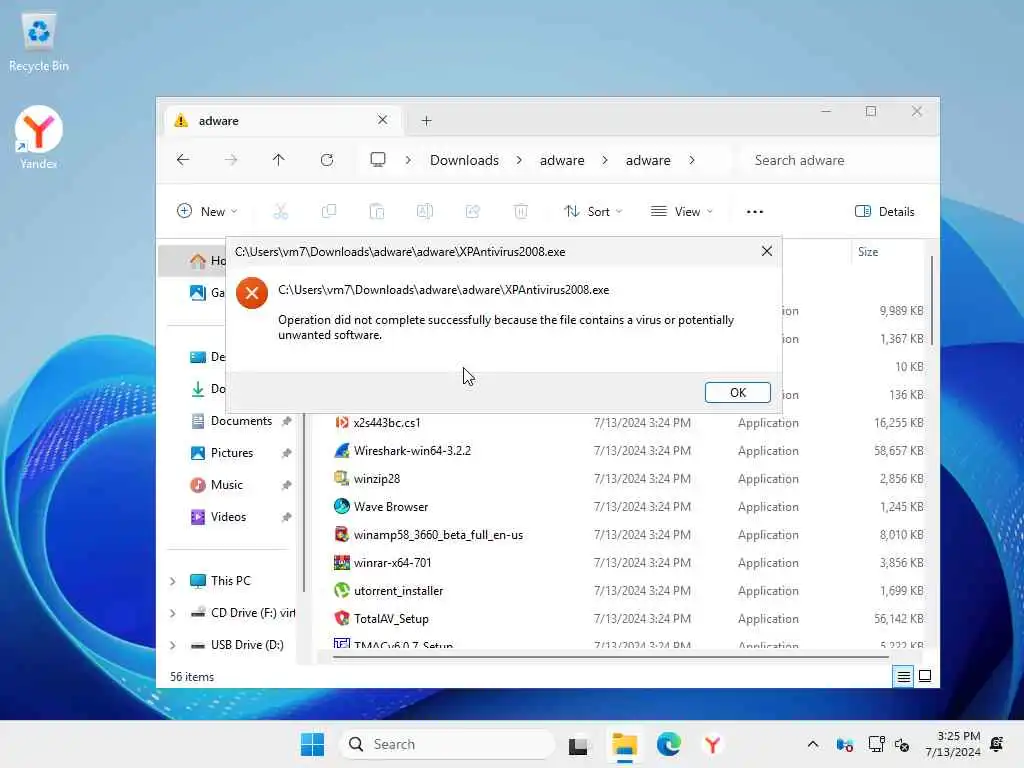Open the View dropdown
The width and height of the screenshot is (1024, 768).
pyautogui.click(x=682, y=211)
